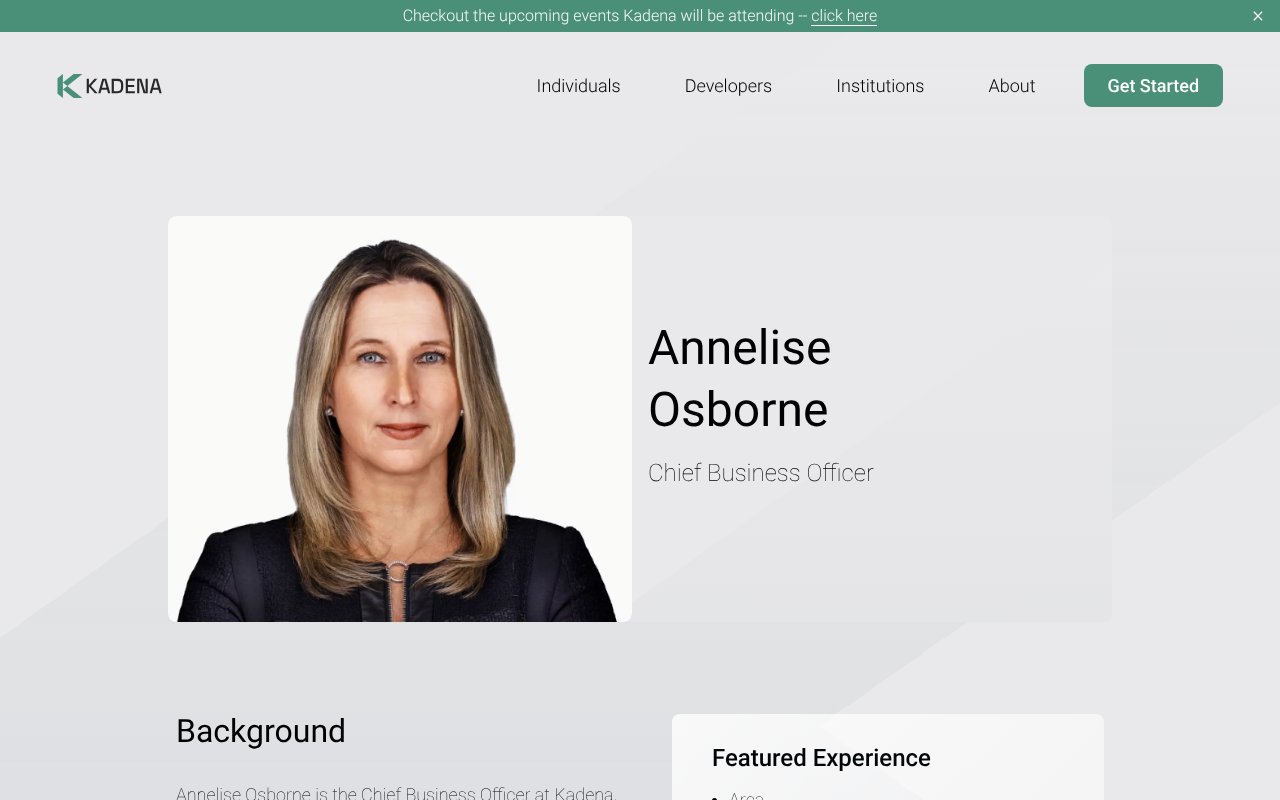The height and width of the screenshot is (800, 1280).
Task: Click the Get Started button
Action: pyautogui.click(x=1153, y=86)
